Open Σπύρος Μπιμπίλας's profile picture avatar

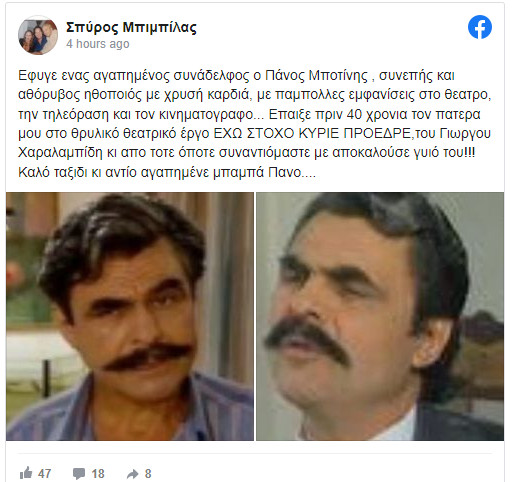tap(38, 35)
